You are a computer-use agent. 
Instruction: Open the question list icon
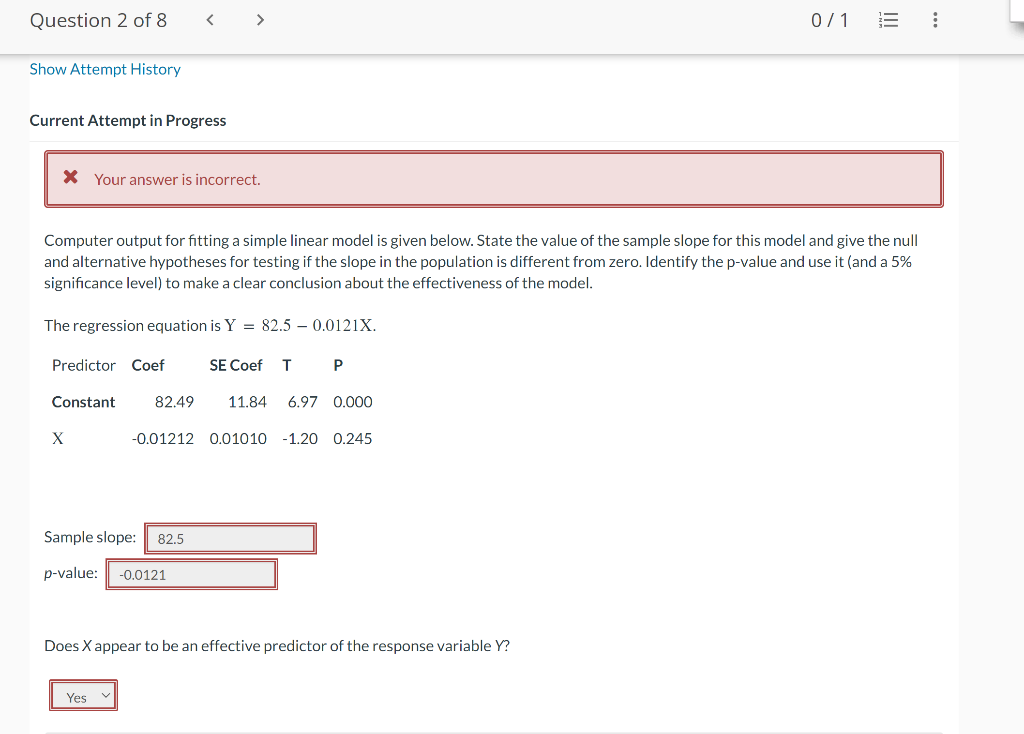coord(888,19)
